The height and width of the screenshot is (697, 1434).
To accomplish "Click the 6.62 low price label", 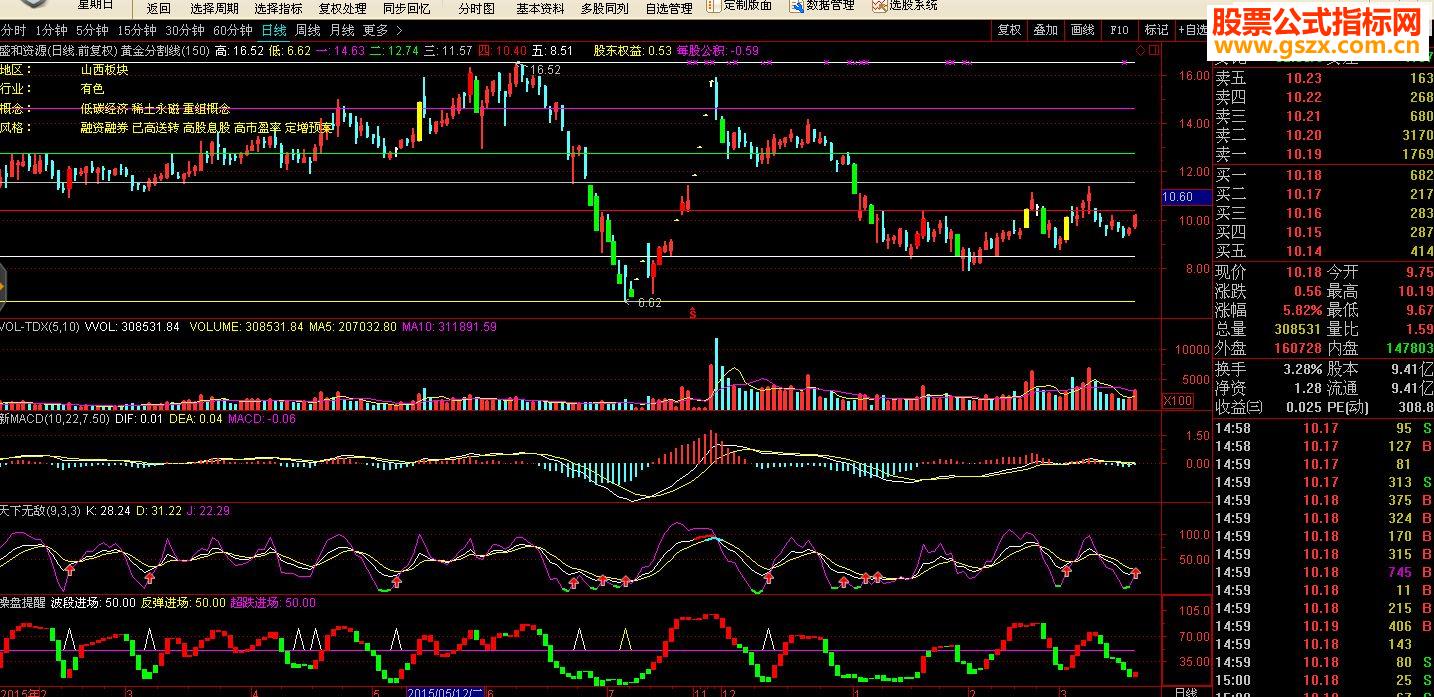I will coord(649,303).
